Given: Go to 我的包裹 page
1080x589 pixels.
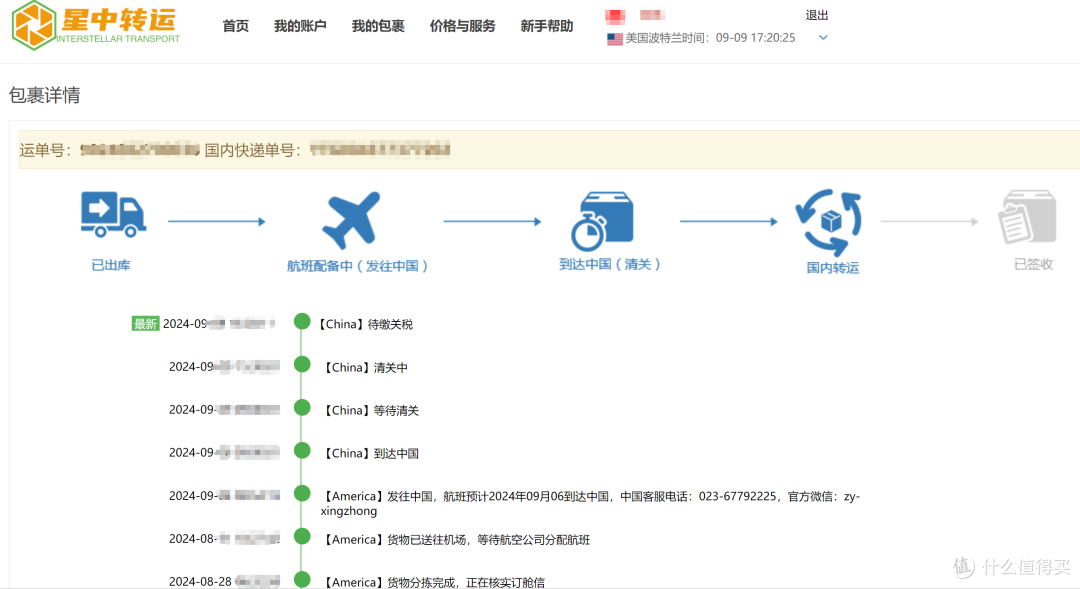Looking at the screenshot, I should [x=378, y=26].
